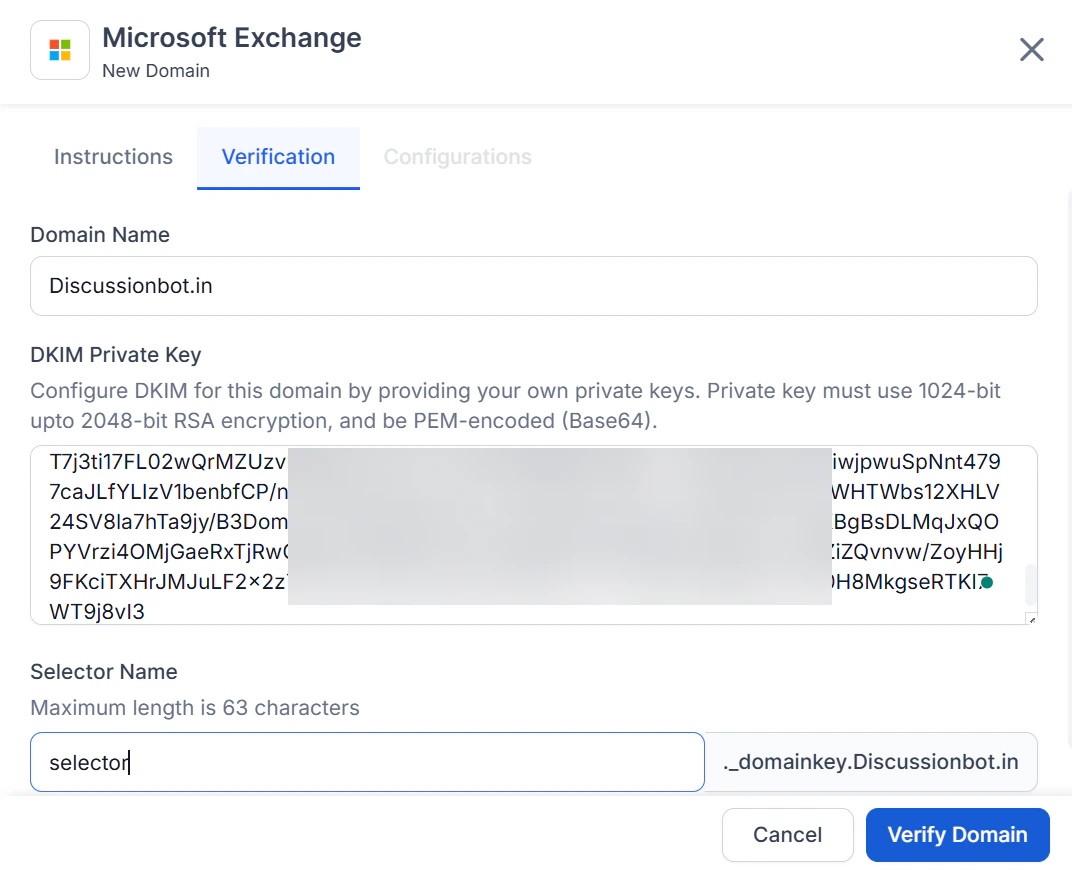Click the X to dismiss the dialog
1072x870 pixels.
pyautogui.click(x=1031, y=49)
